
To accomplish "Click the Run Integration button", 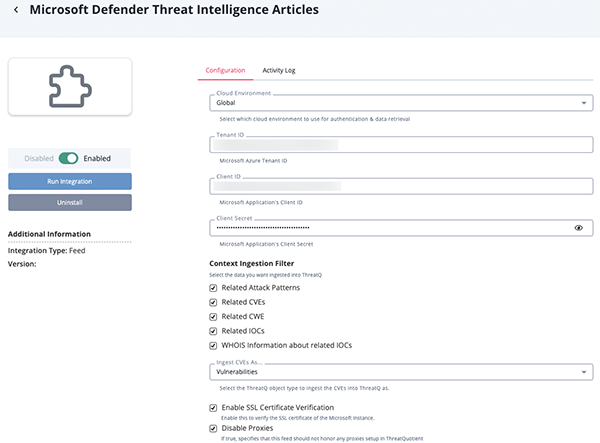I will [70, 181].
